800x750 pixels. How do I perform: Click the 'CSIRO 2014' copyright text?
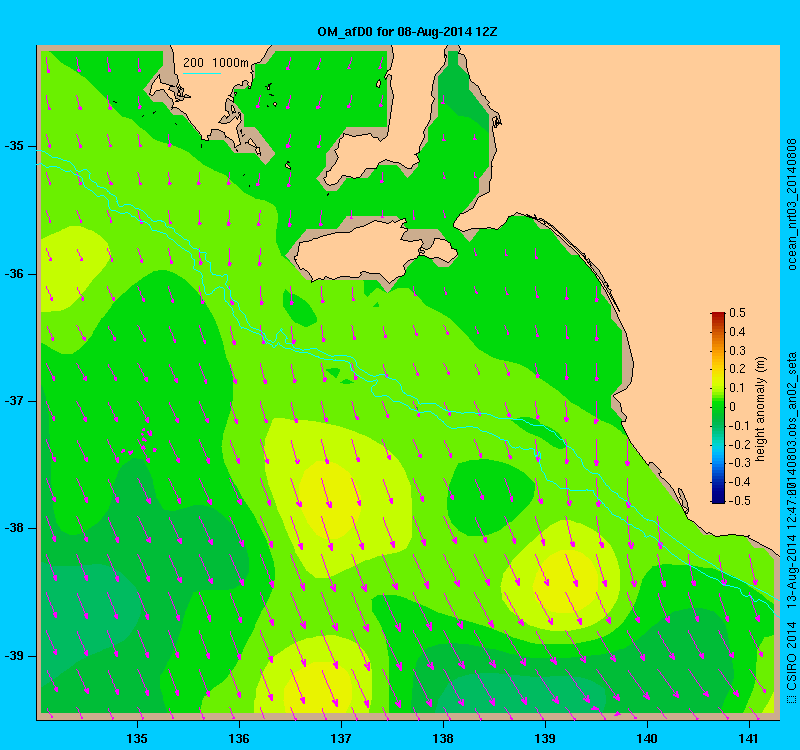[x=791, y=656]
